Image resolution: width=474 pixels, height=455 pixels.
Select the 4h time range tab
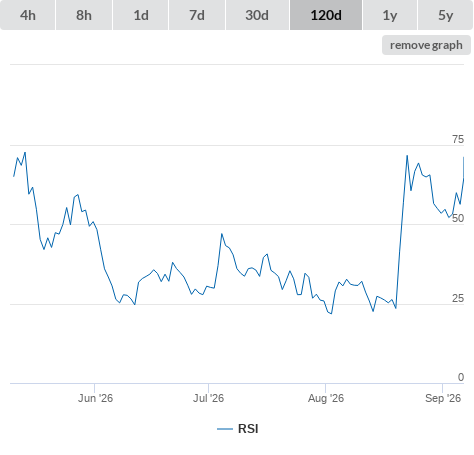click(x=28, y=15)
